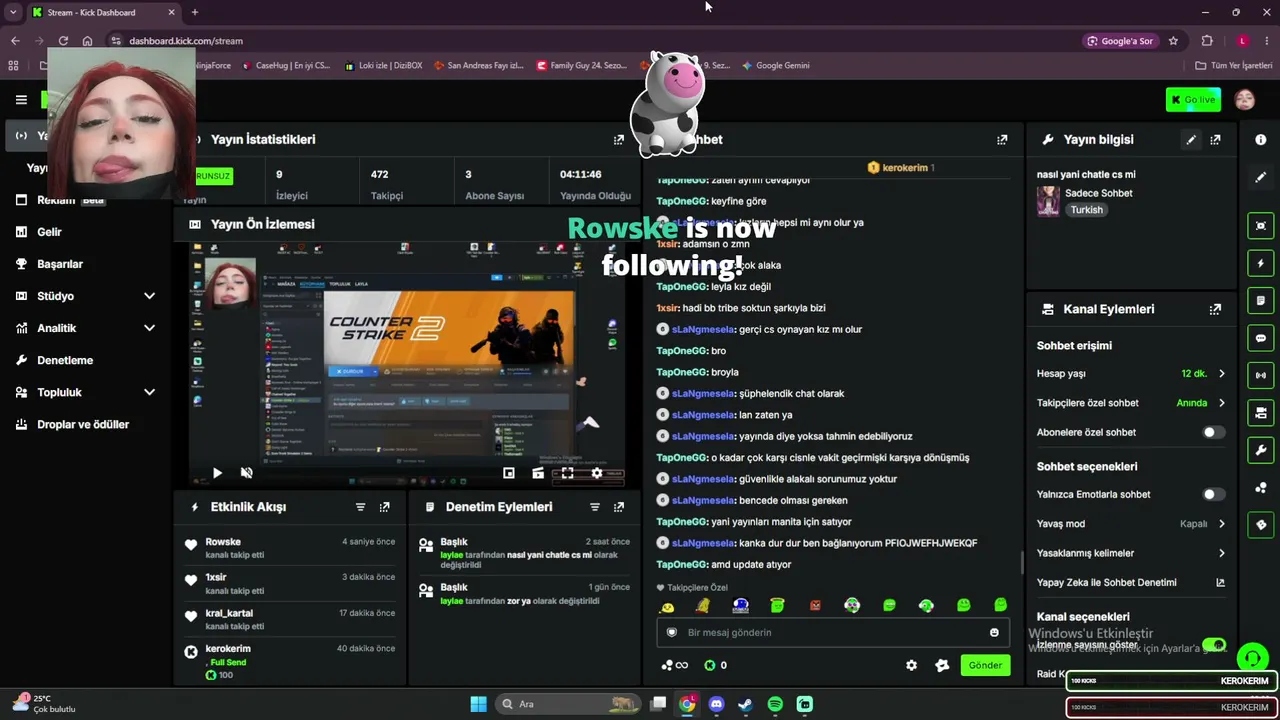Toggle channel actions widget in right toolbar

pos(1260,412)
